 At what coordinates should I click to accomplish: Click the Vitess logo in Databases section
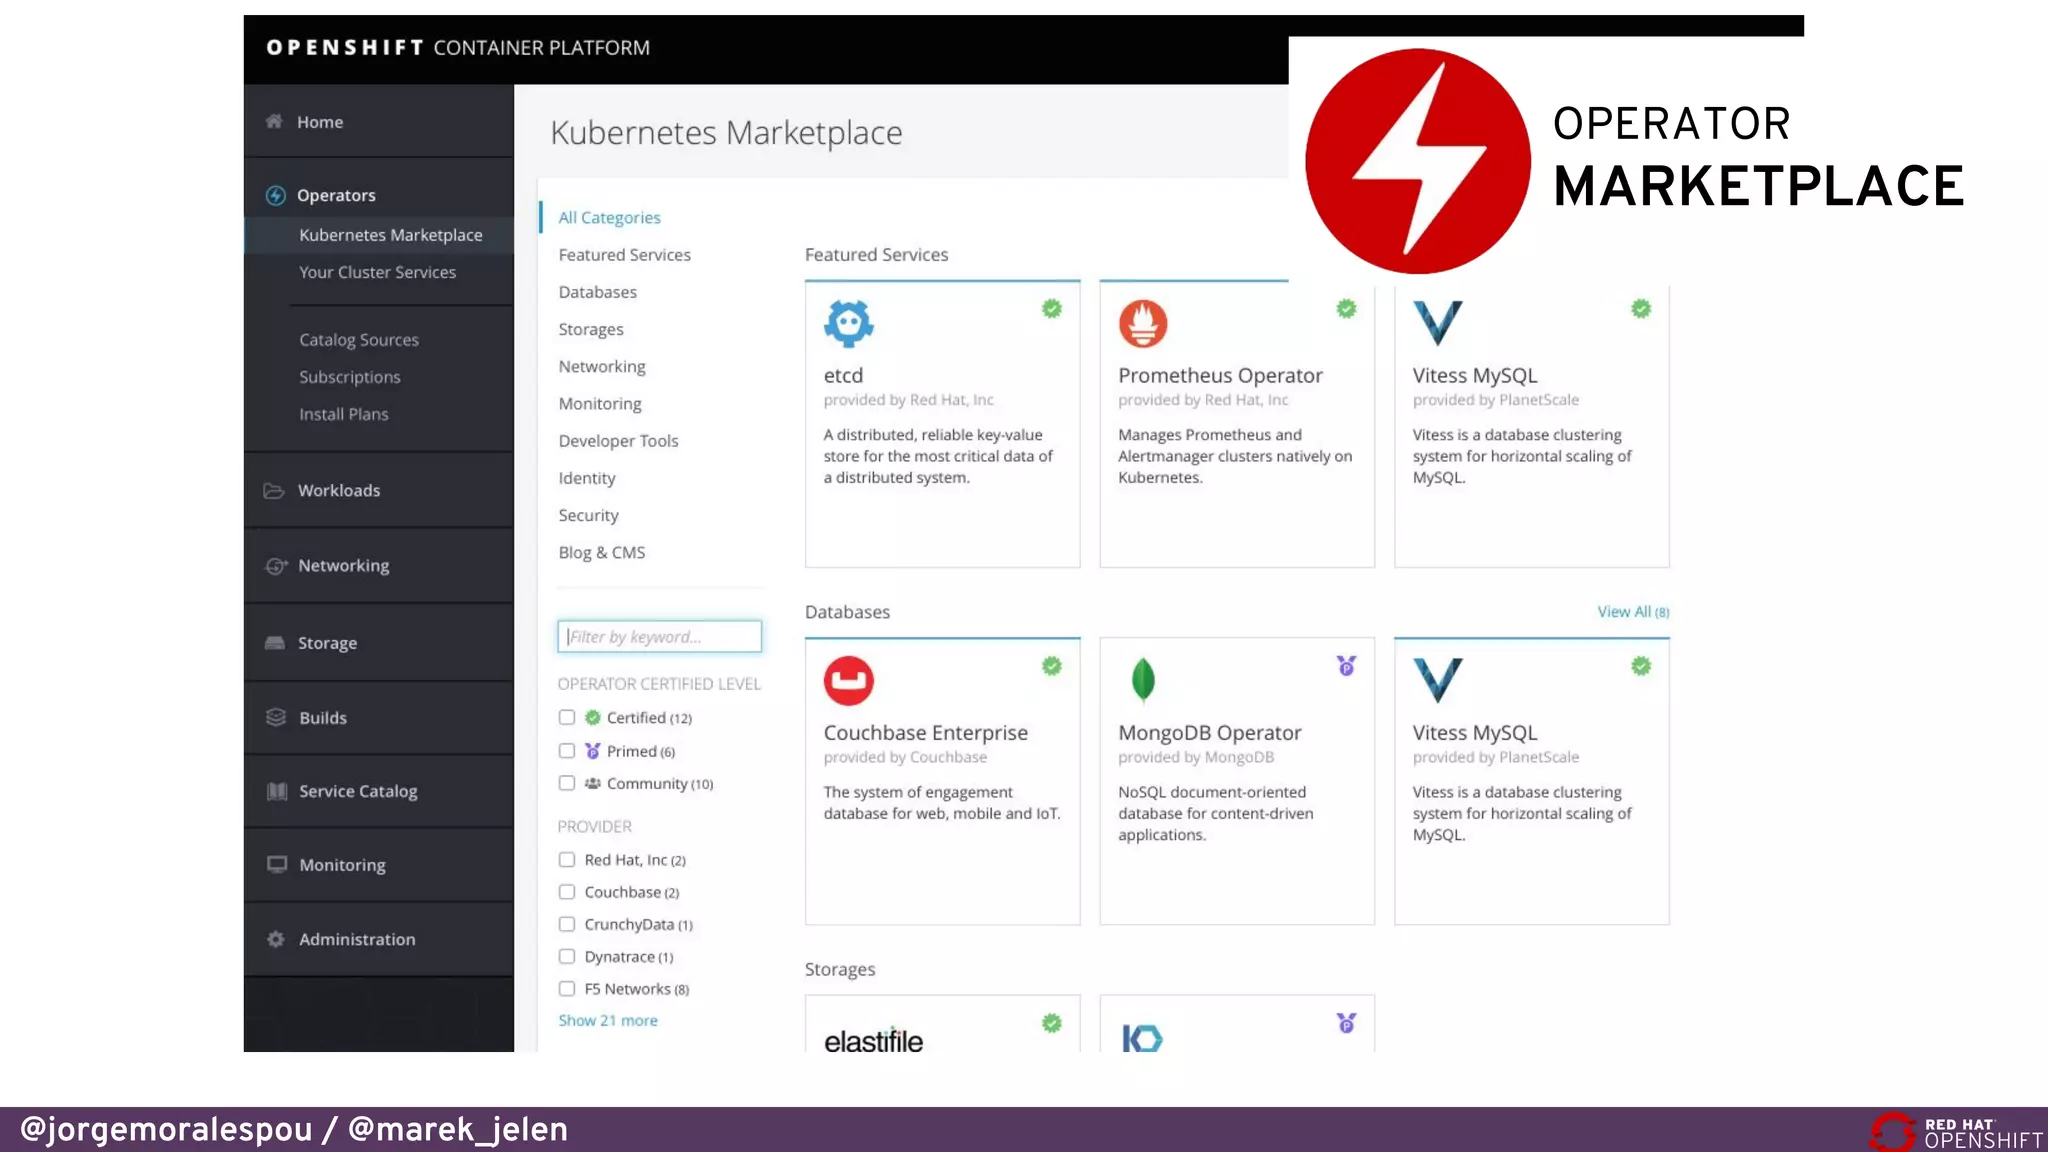[x=1438, y=680]
